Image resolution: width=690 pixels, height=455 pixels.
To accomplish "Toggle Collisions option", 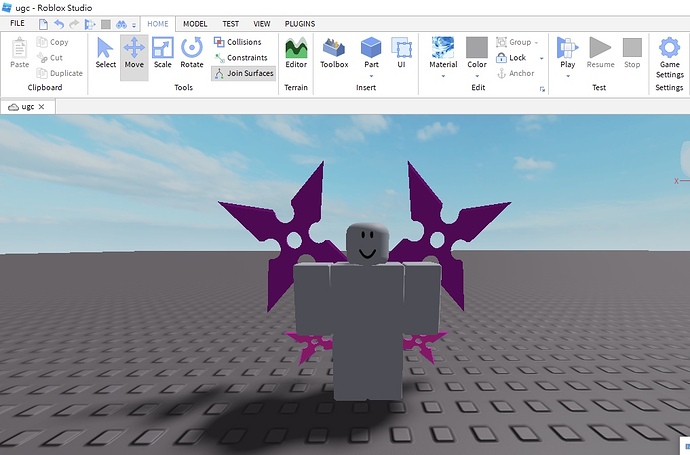I will [x=238, y=42].
